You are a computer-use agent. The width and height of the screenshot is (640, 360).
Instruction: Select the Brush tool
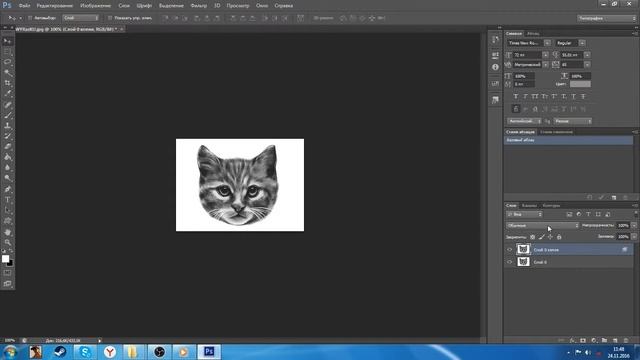pos(7,116)
